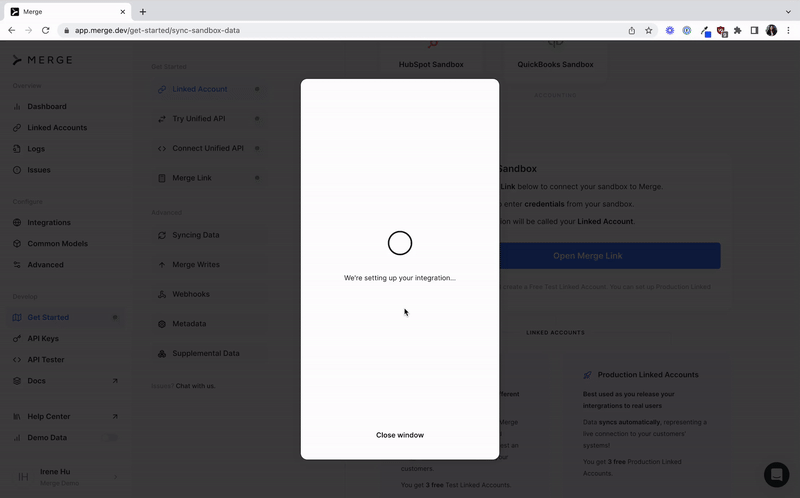This screenshot has height=498, width=800.
Task: Expand the tab search chevron
Action: click(x=786, y=11)
